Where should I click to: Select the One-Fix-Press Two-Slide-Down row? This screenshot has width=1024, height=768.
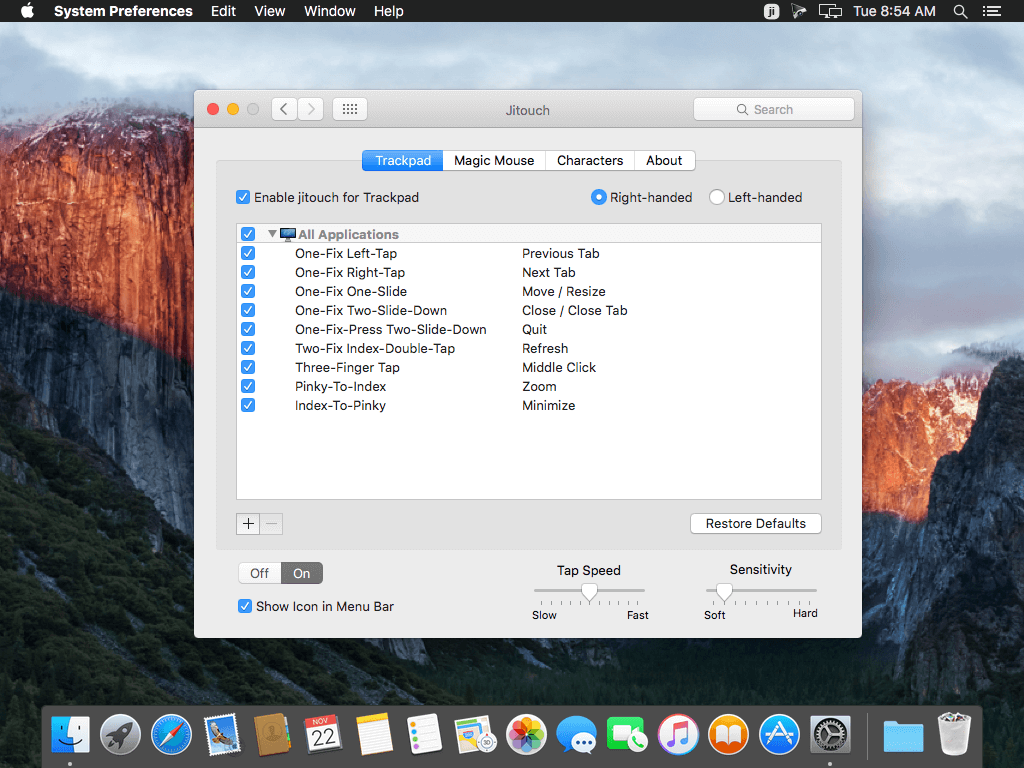point(529,329)
